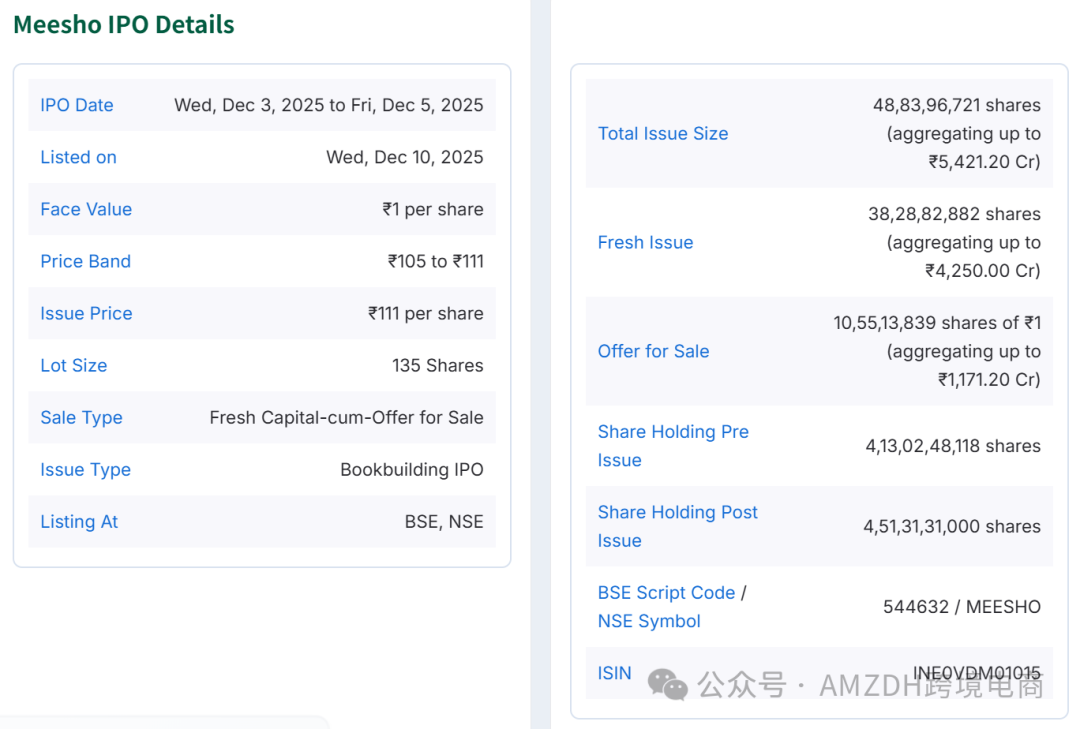Click the Lot Size link
1080x729 pixels.
[73, 365]
